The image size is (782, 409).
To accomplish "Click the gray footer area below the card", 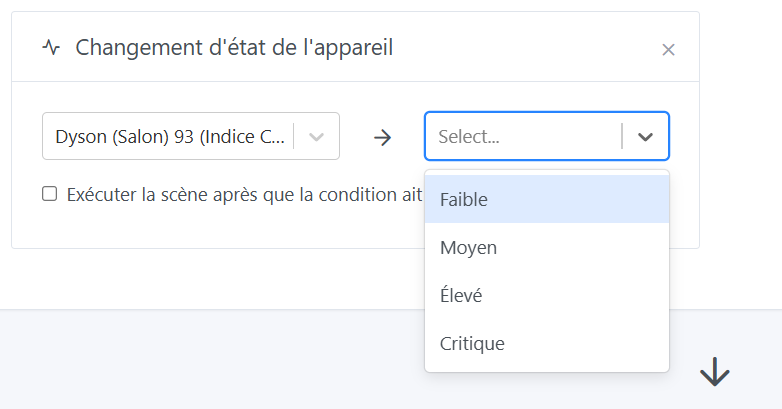I will (x=200, y=360).
